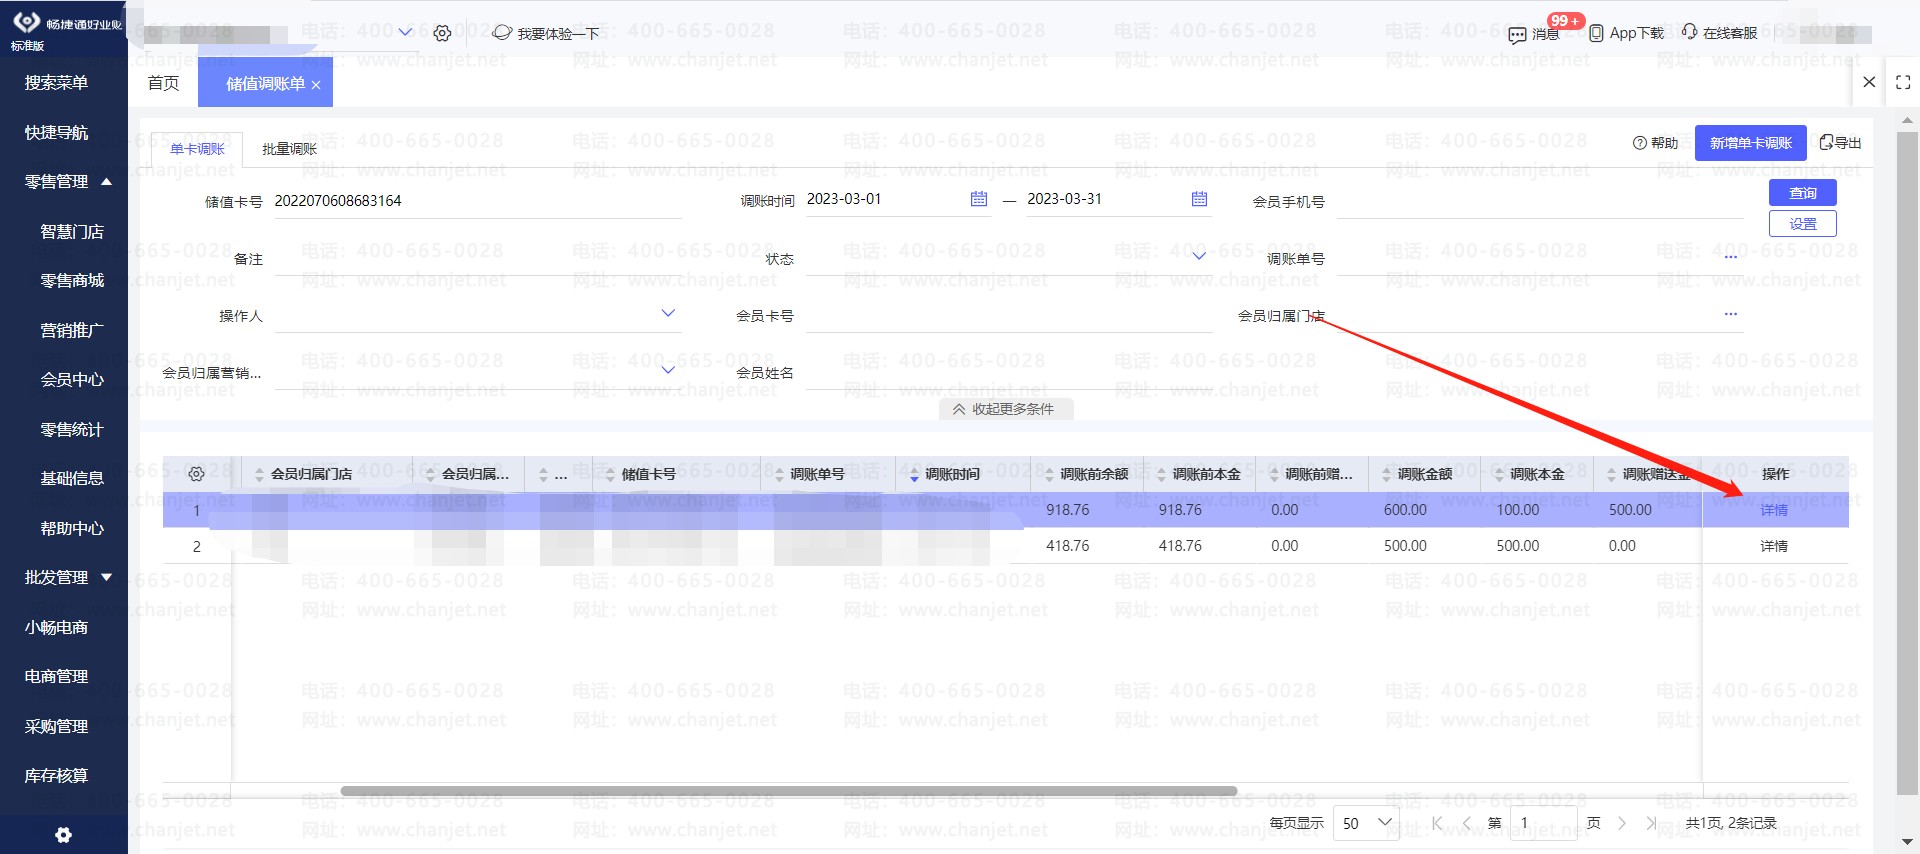Go to the last page arrow
This screenshot has width=1920, height=854.
(x=1651, y=823)
